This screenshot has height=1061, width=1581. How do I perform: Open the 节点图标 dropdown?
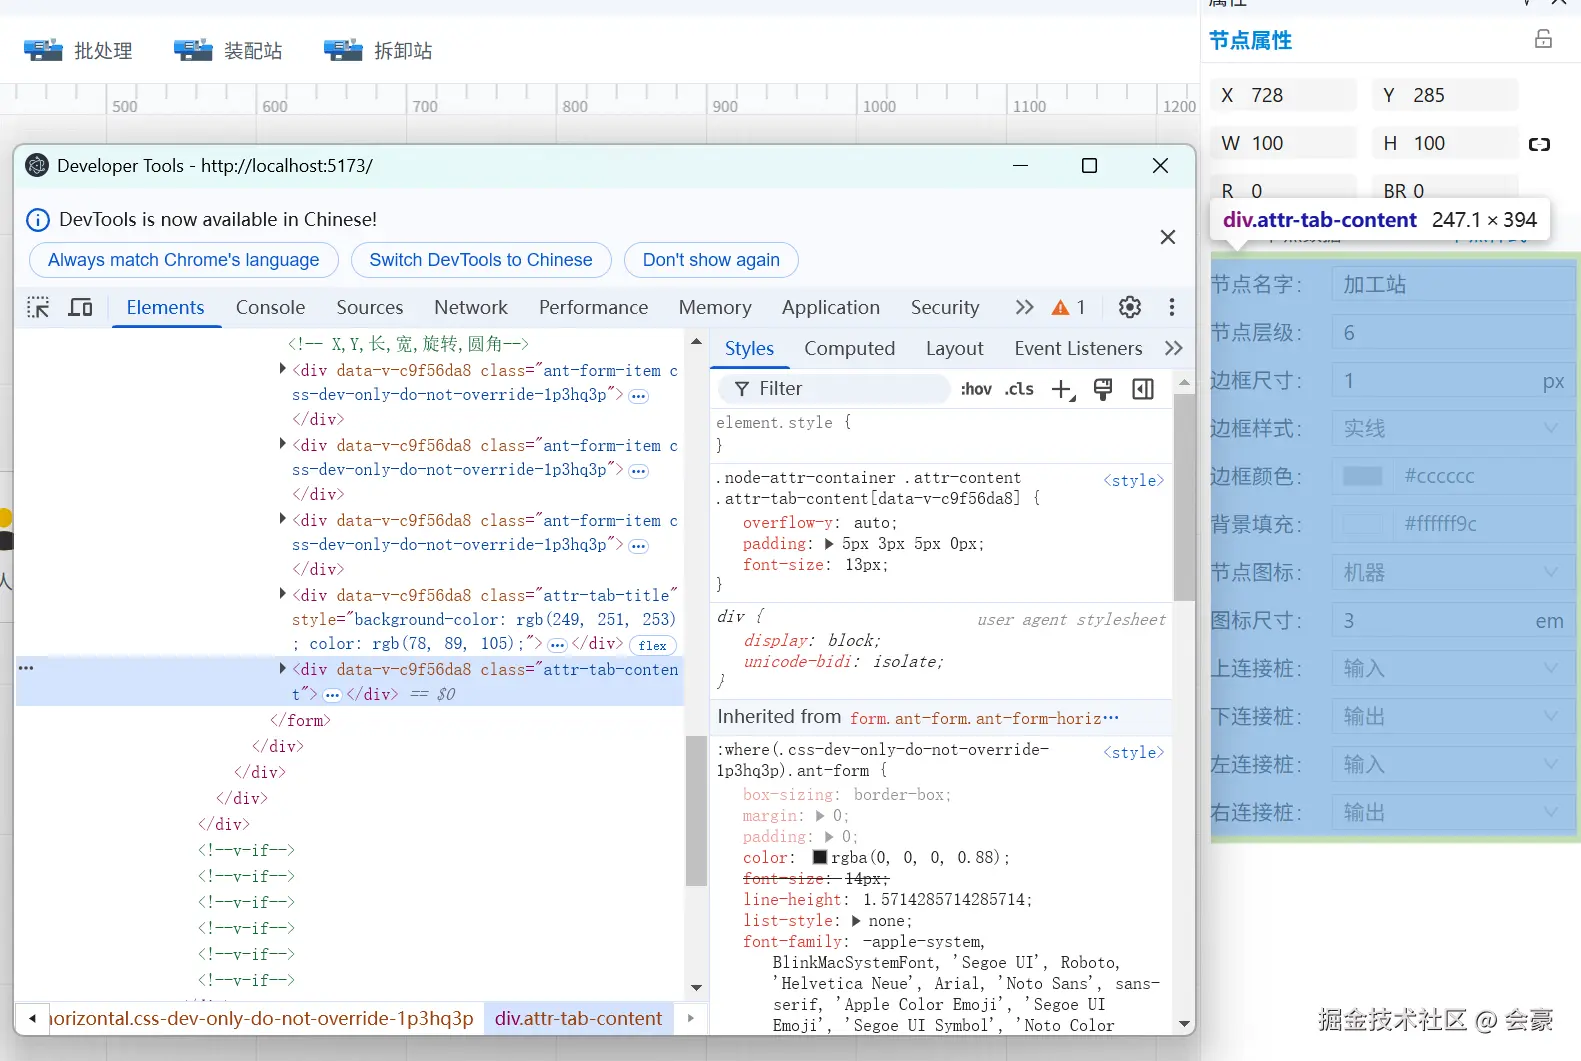pos(1452,572)
